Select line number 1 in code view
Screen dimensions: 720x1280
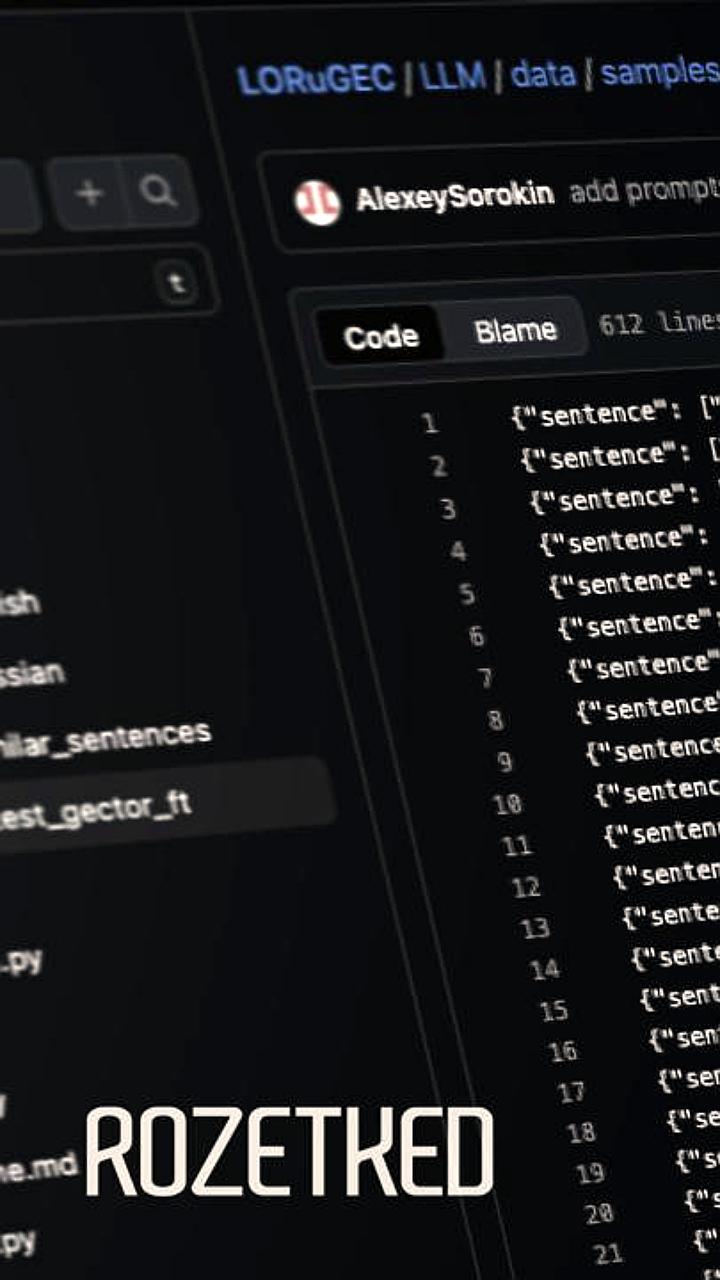pyautogui.click(x=429, y=423)
